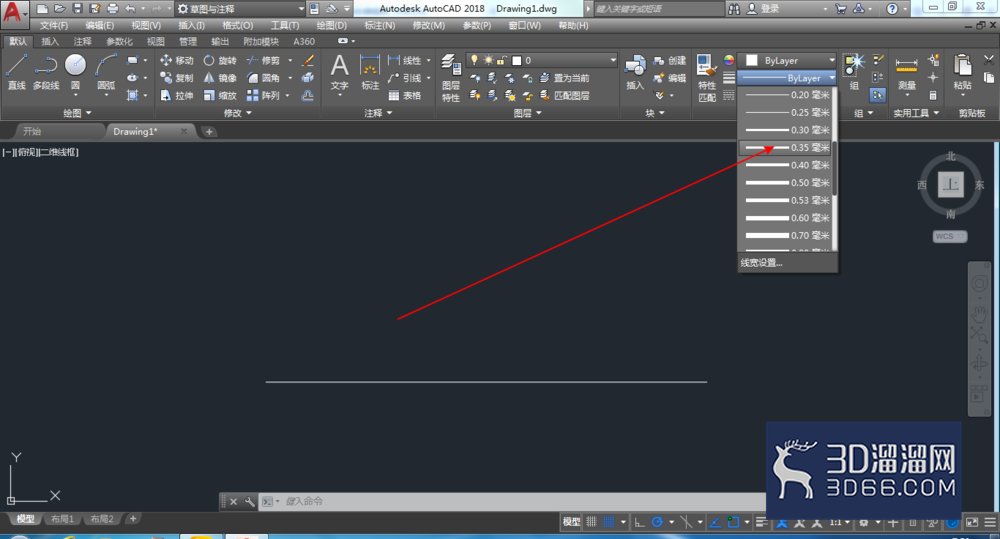Switch to the 注释 ribbon tab
The height and width of the screenshot is (539, 1000).
pyautogui.click(x=82, y=41)
